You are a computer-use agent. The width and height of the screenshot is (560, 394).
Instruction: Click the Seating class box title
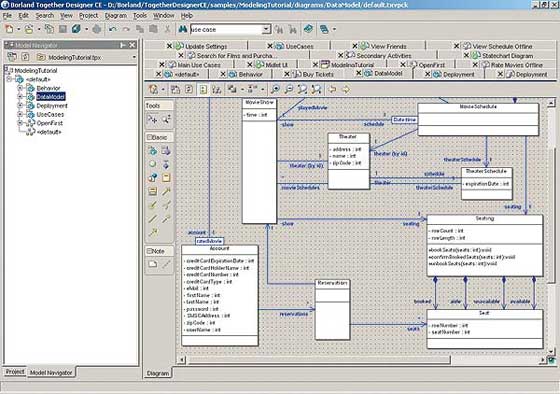[485, 218]
